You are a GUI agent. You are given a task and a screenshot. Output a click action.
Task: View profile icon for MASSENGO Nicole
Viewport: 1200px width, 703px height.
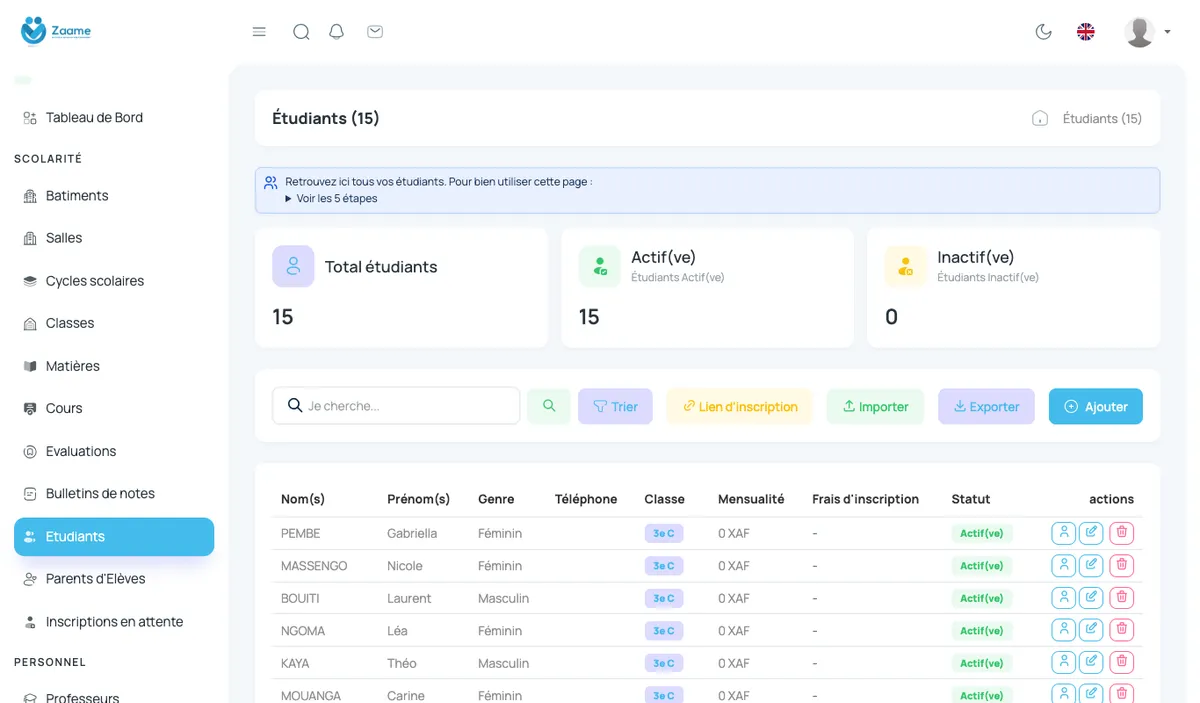1063,566
